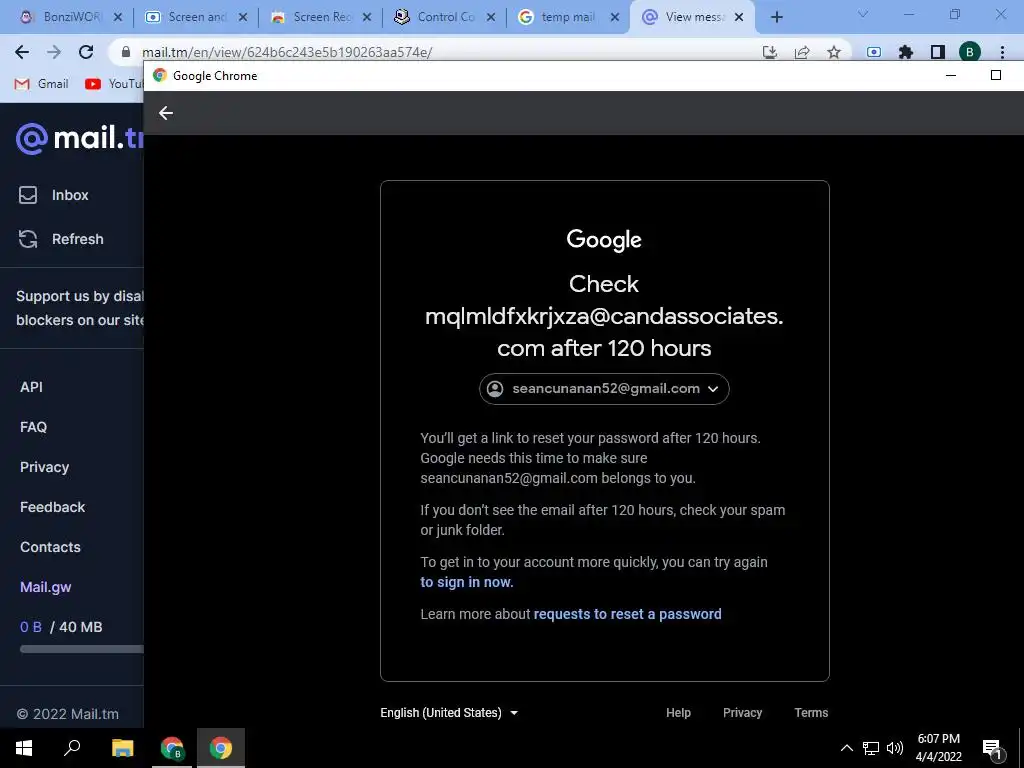Open 'requests to reset a password' link
The width and height of the screenshot is (1024, 768).
pos(628,614)
